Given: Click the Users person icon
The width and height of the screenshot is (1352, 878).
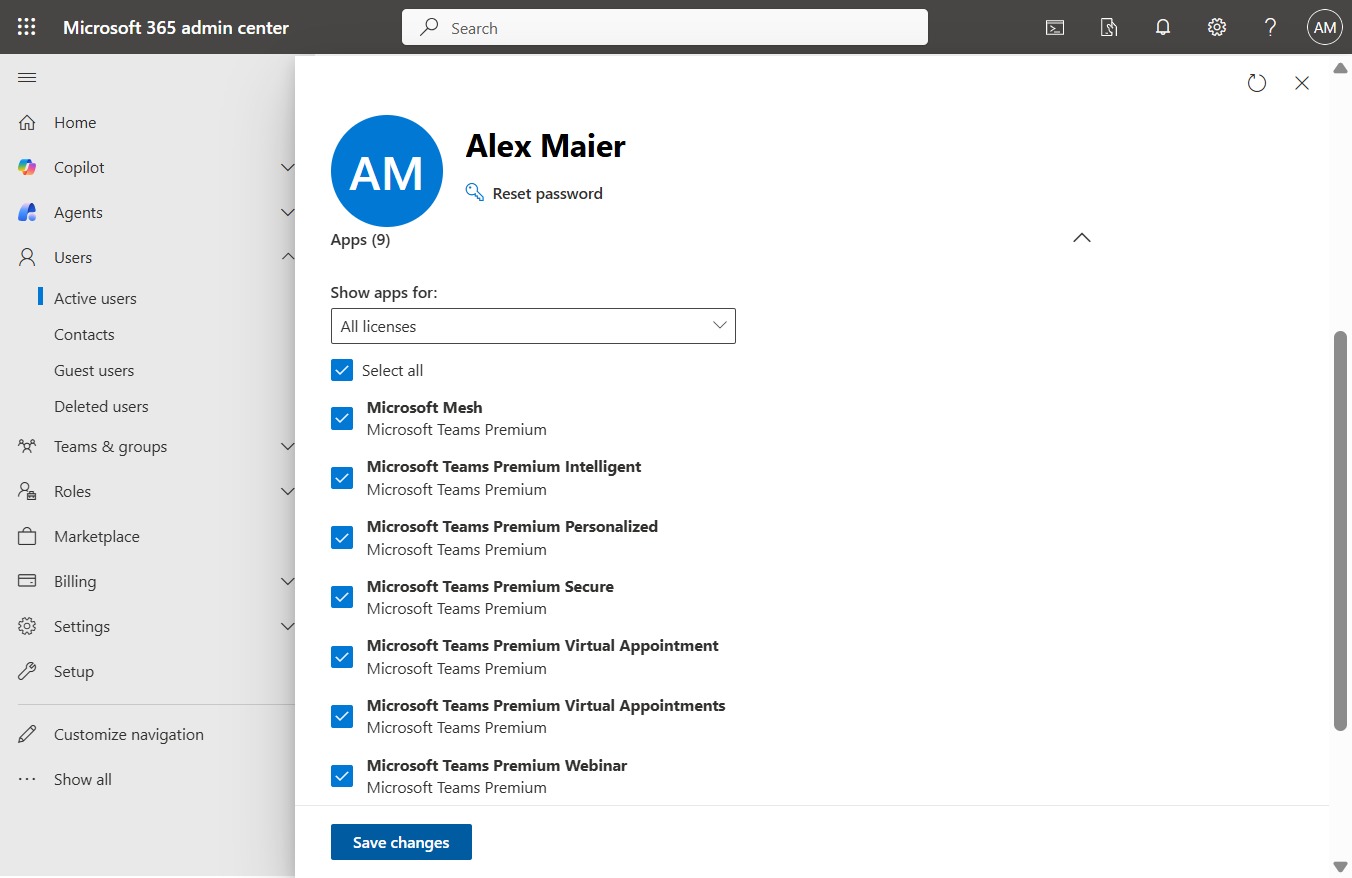Looking at the screenshot, I should [x=27, y=257].
